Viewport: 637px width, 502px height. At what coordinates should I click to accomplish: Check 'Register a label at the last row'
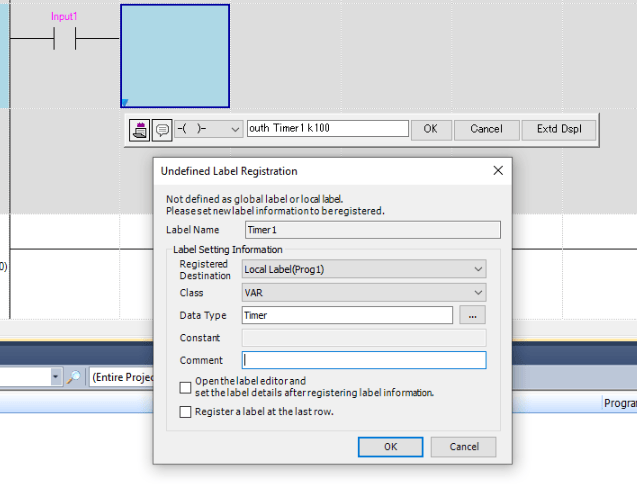click(x=185, y=412)
